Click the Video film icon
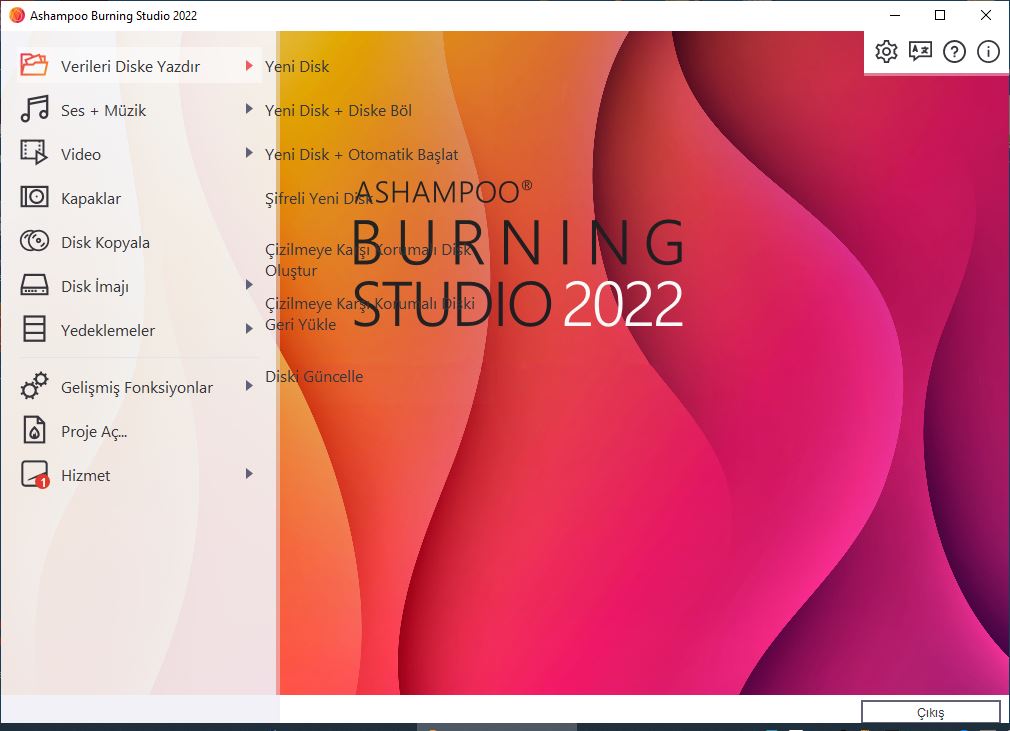The width and height of the screenshot is (1010, 731). tap(33, 153)
